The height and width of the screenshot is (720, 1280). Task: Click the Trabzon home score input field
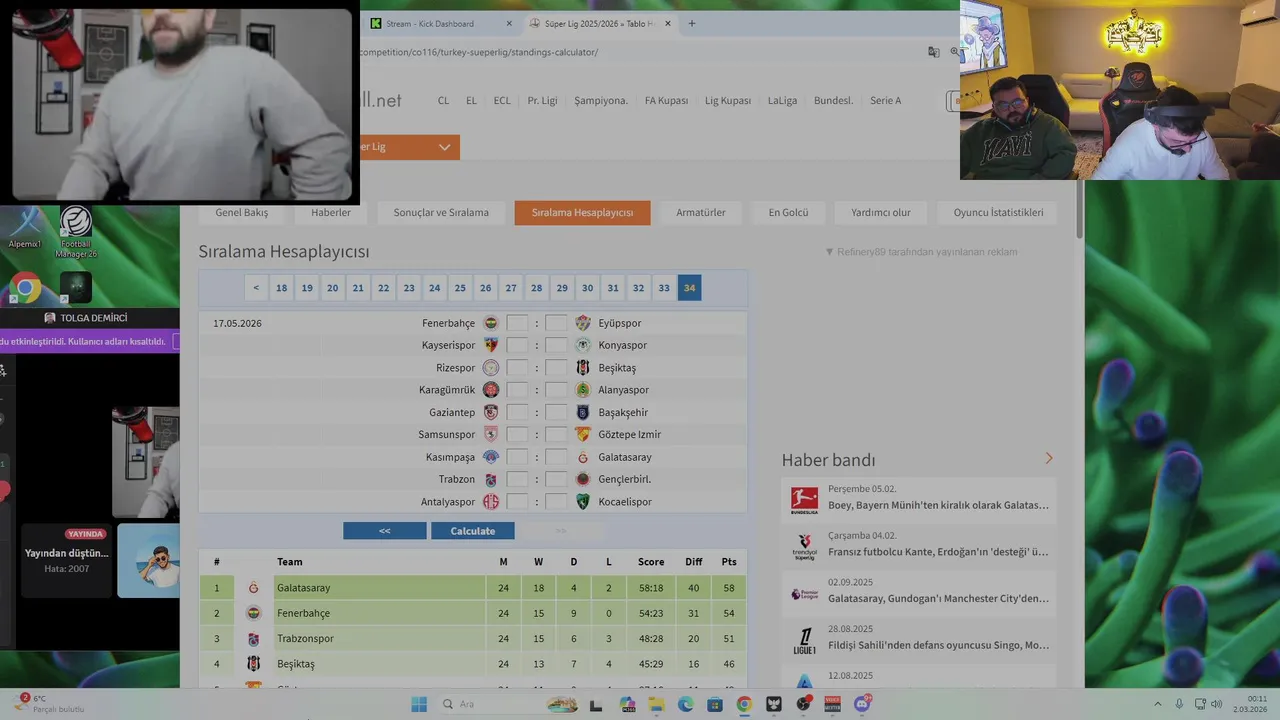(x=517, y=479)
